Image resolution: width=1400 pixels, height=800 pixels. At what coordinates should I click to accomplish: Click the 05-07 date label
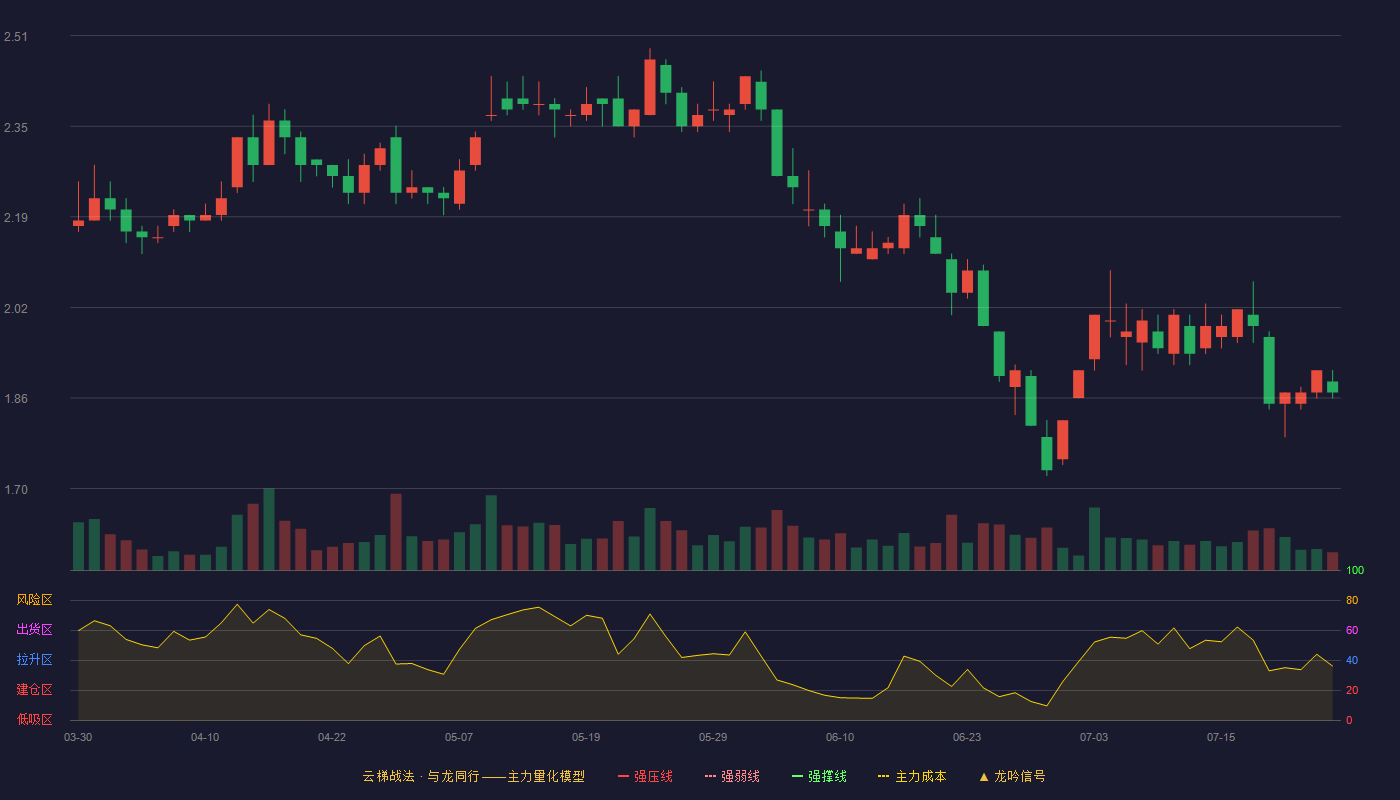click(459, 737)
